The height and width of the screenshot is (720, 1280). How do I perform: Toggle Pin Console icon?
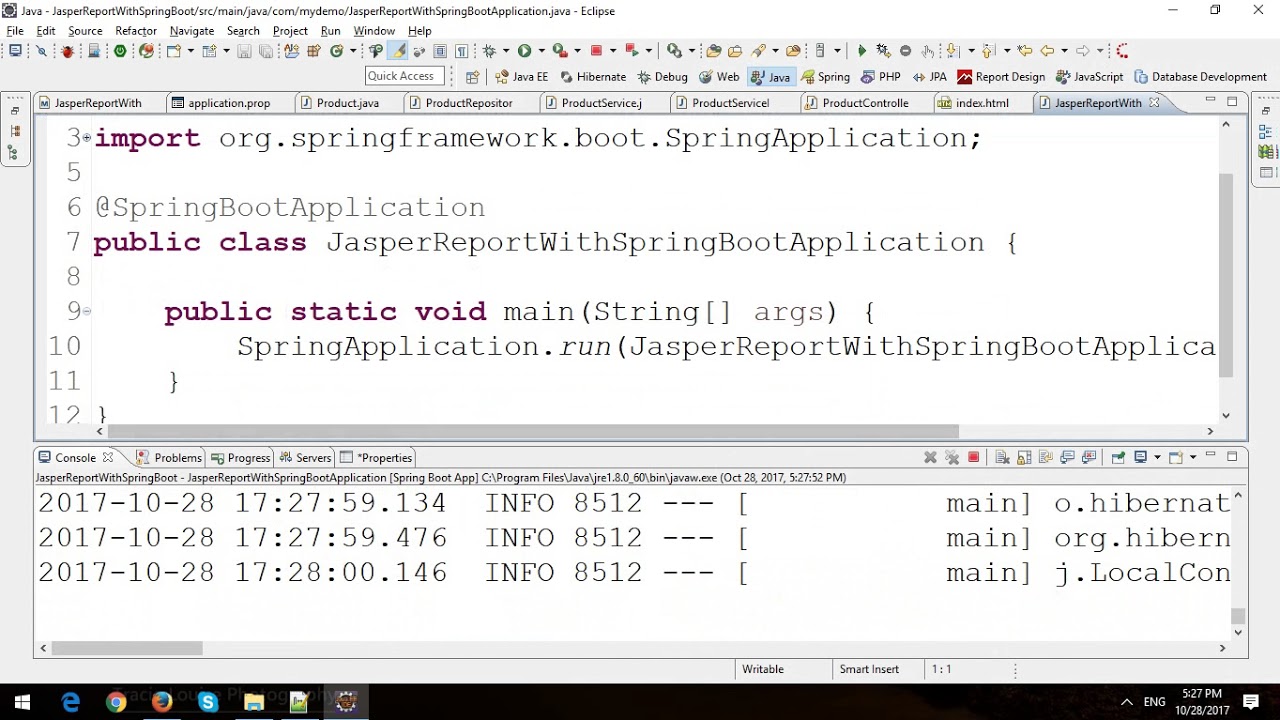(x=1118, y=457)
